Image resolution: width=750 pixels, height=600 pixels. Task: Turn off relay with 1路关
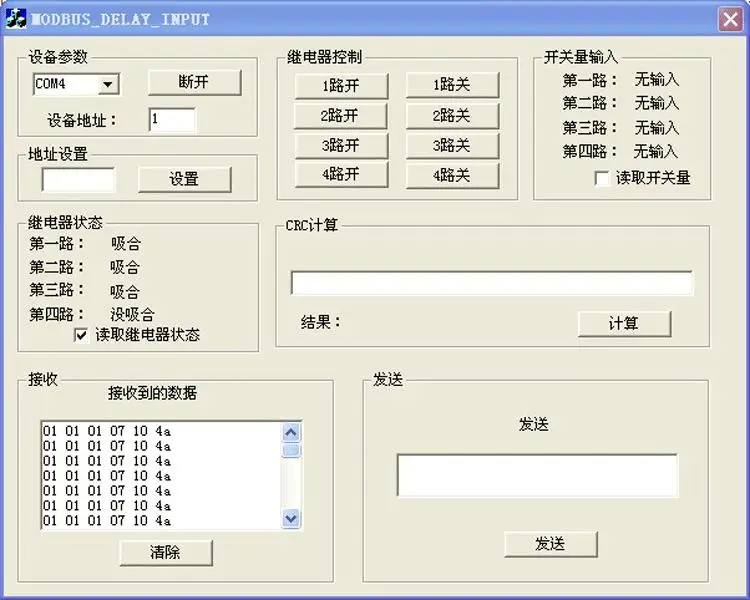pos(452,85)
